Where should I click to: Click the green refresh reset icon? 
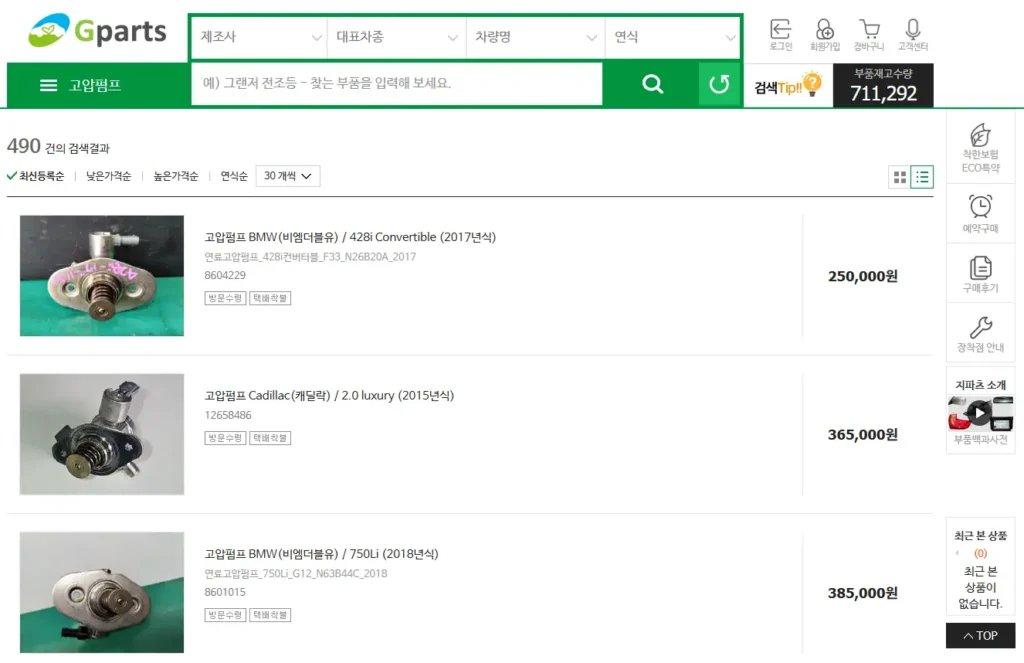point(719,85)
